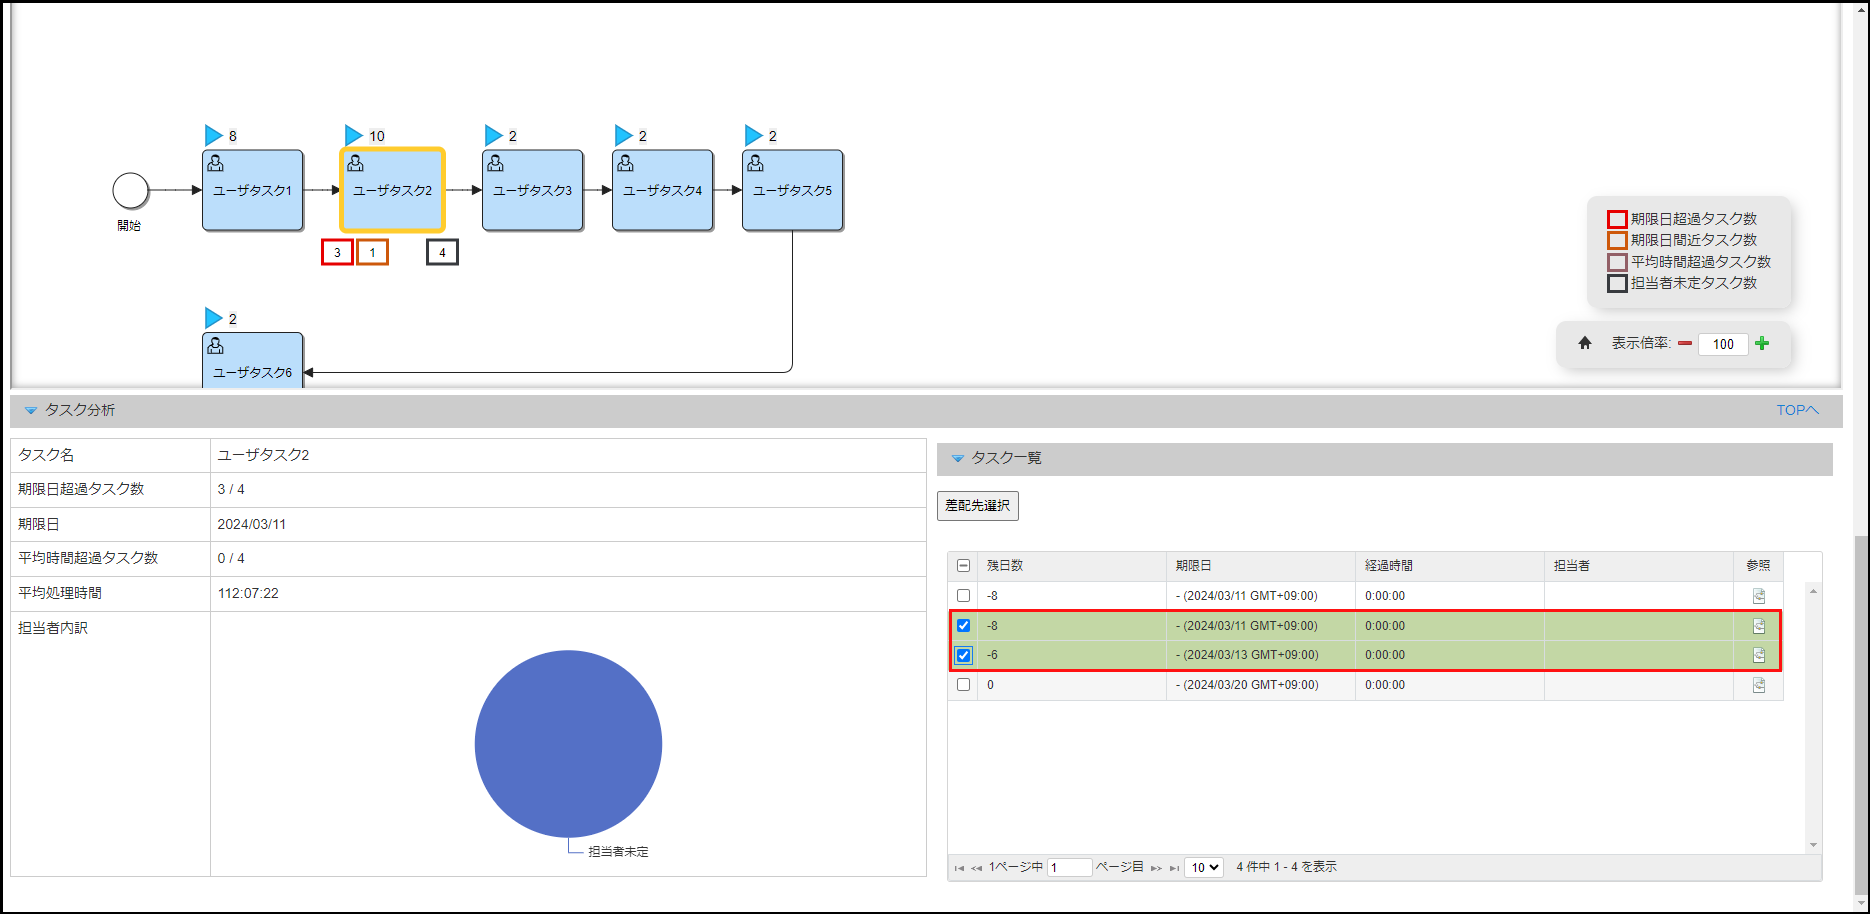Screen dimensions: 1870x914
Task: Open reference icon for the checked -8 row
Action: click(1759, 626)
